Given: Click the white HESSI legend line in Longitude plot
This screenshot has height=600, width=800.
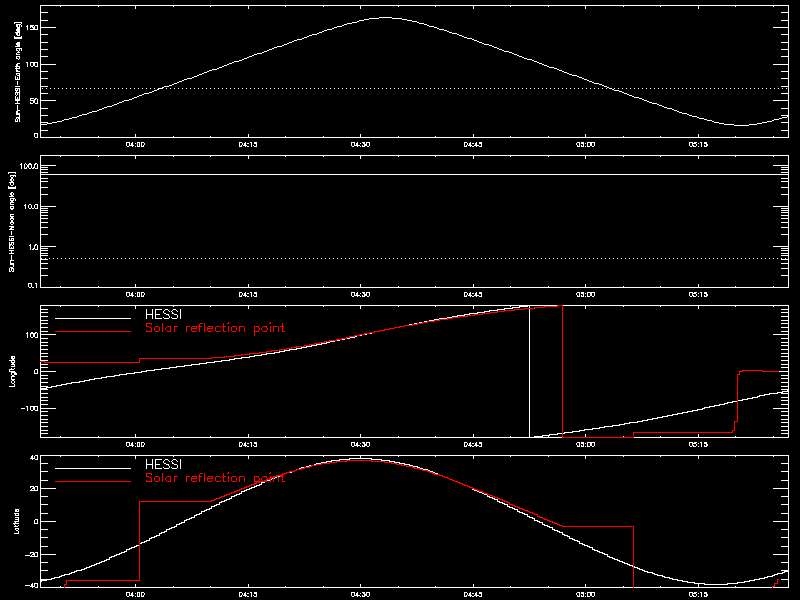Looking at the screenshot, I should (x=93, y=318).
